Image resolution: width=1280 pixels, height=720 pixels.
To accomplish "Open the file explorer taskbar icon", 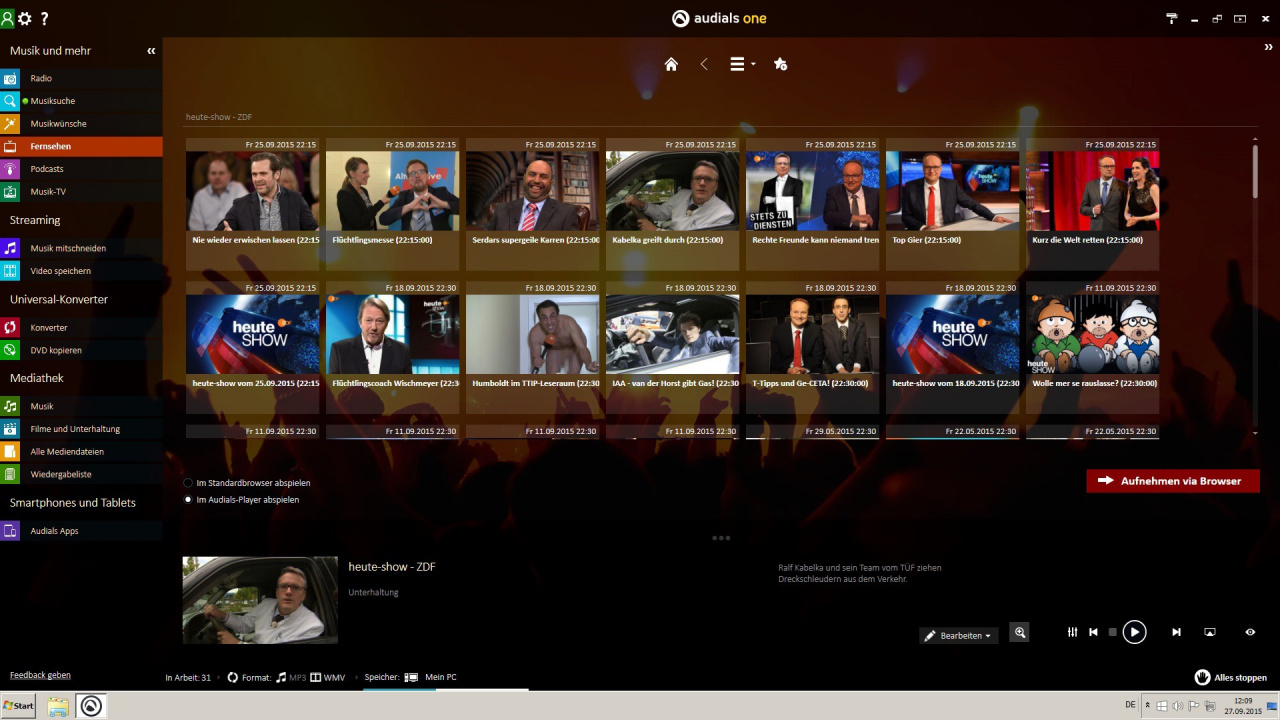I will click(x=58, y=706).
